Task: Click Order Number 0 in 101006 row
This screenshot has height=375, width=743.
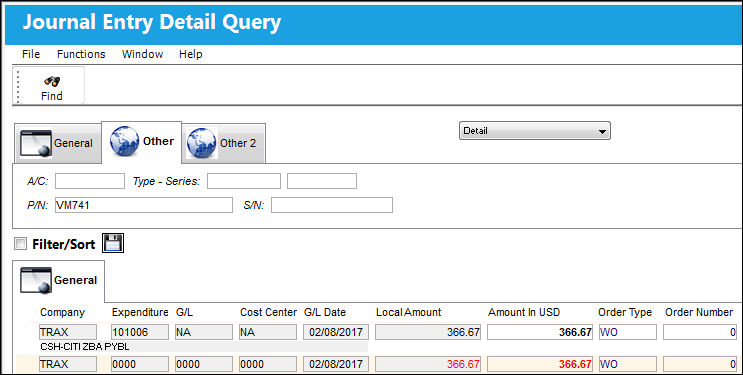Action: 700,332
